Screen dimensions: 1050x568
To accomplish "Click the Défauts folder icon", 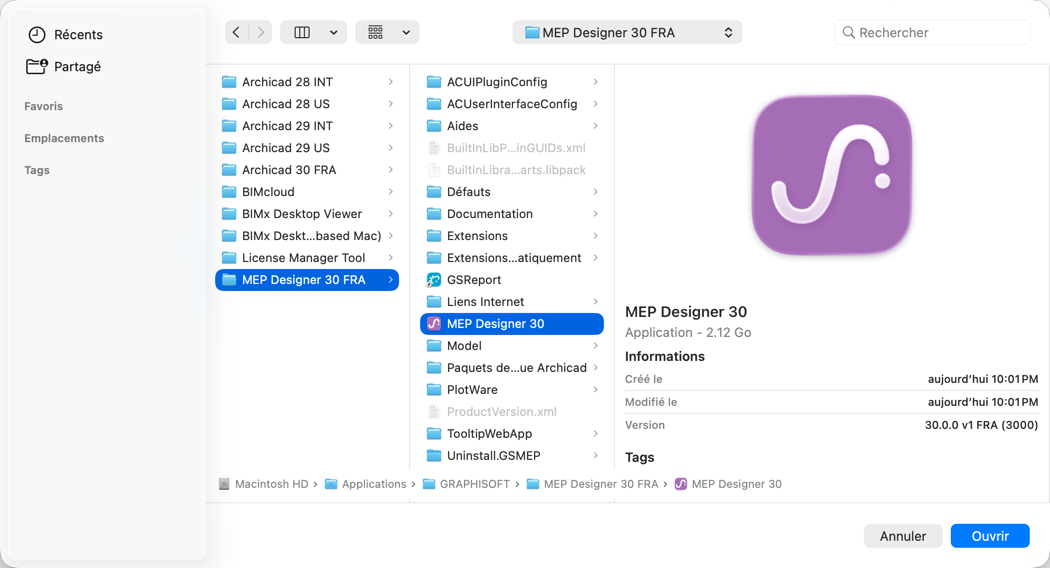I will point(434,192).
